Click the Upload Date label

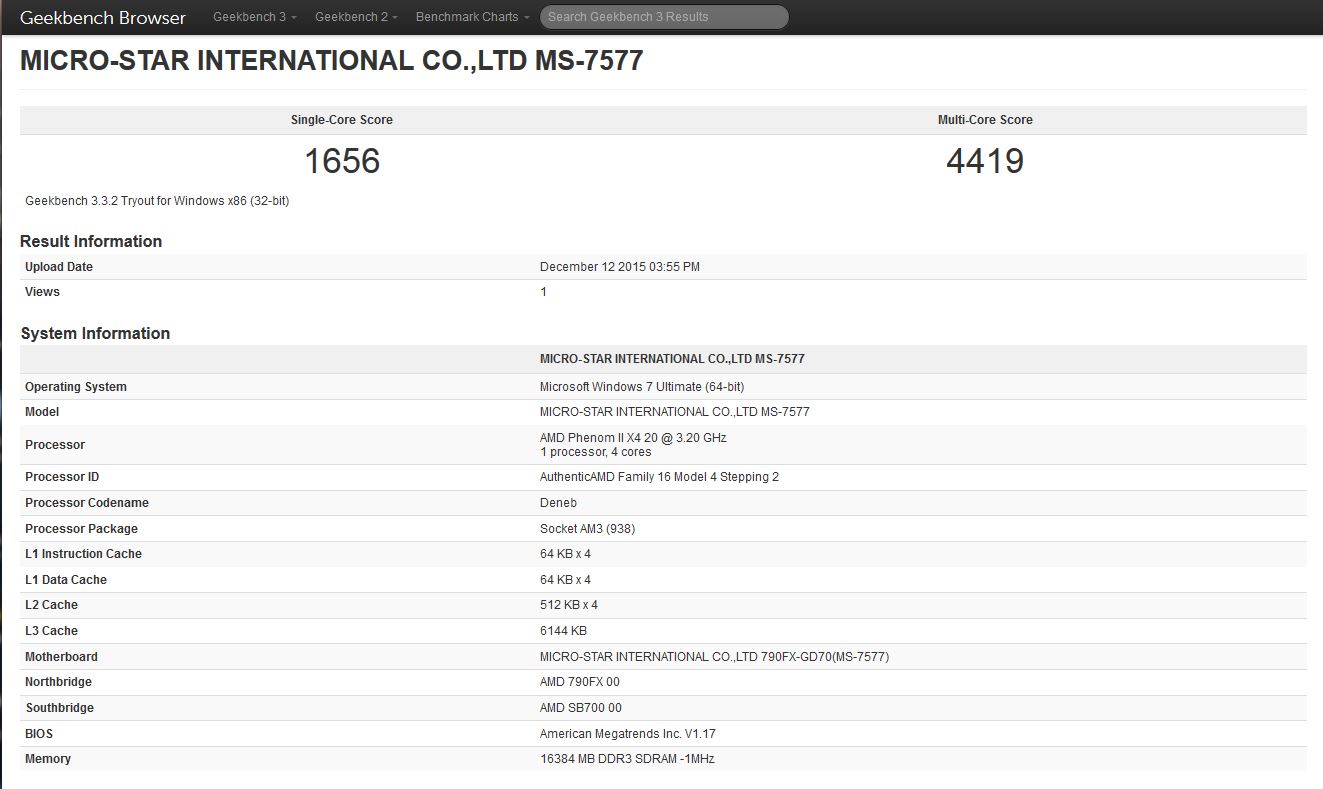pos(59,267)
